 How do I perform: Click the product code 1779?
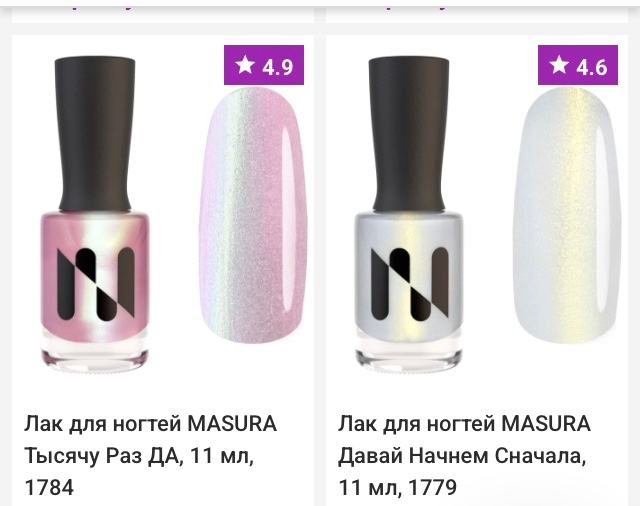[433, 487]
